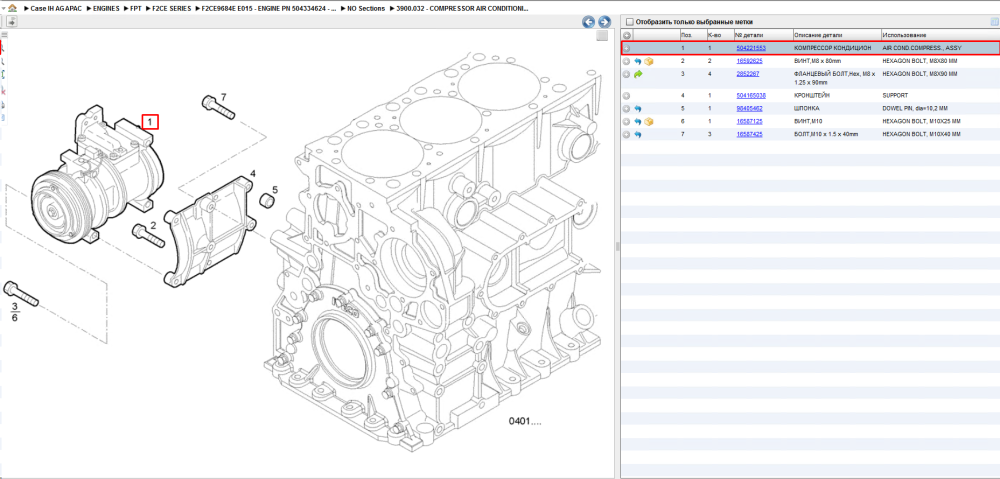Sort by the 'К-во' column header
This screenshot has width=1000, height=479.
point(720,35)
